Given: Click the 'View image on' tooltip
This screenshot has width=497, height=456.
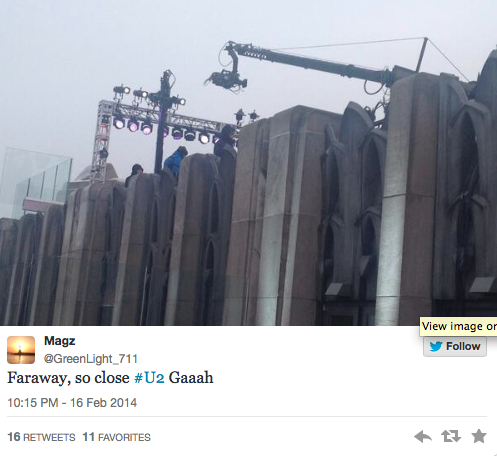Looking at the screenshot, I should 459,326.
